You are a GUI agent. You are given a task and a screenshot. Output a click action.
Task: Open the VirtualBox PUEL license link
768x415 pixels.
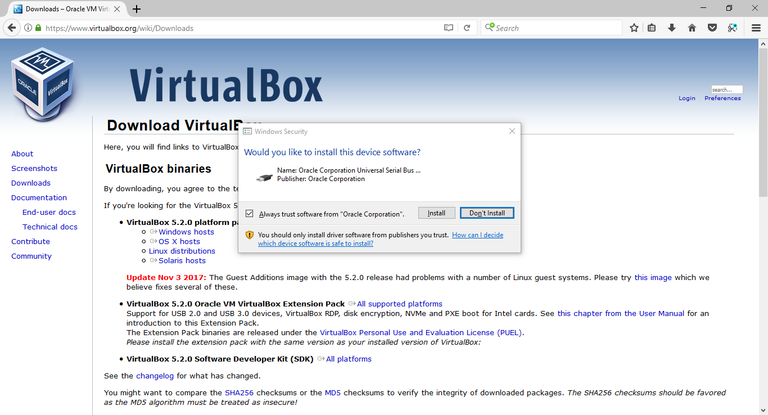[421, 333]
